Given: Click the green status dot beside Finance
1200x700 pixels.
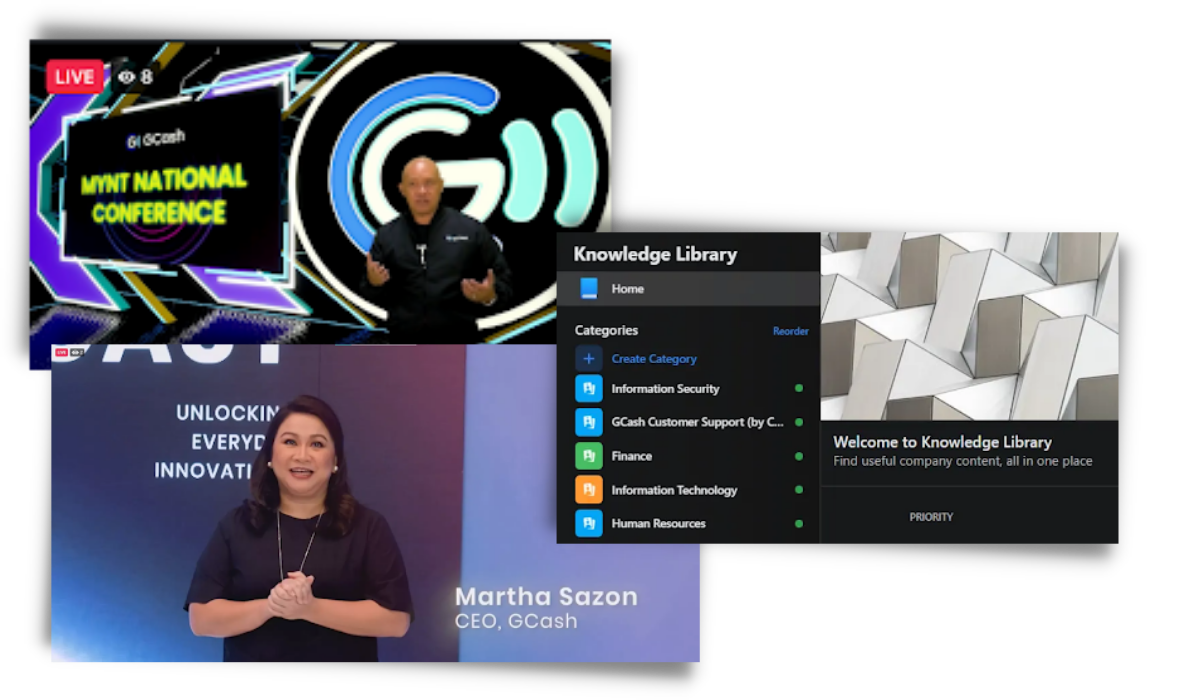Looking at the screenshot, I should click(799, 456).
